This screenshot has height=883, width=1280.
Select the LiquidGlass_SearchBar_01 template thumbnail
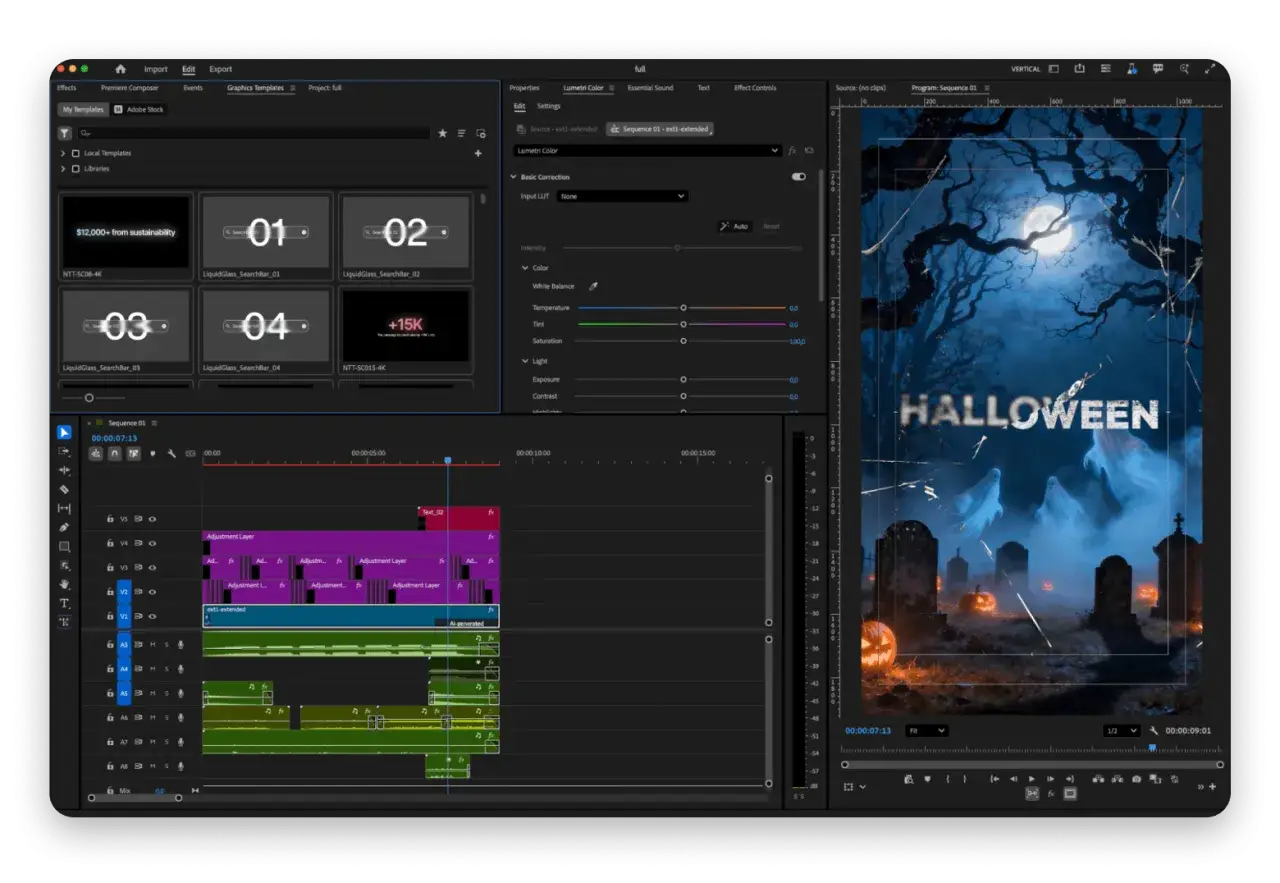click(265, 233)
